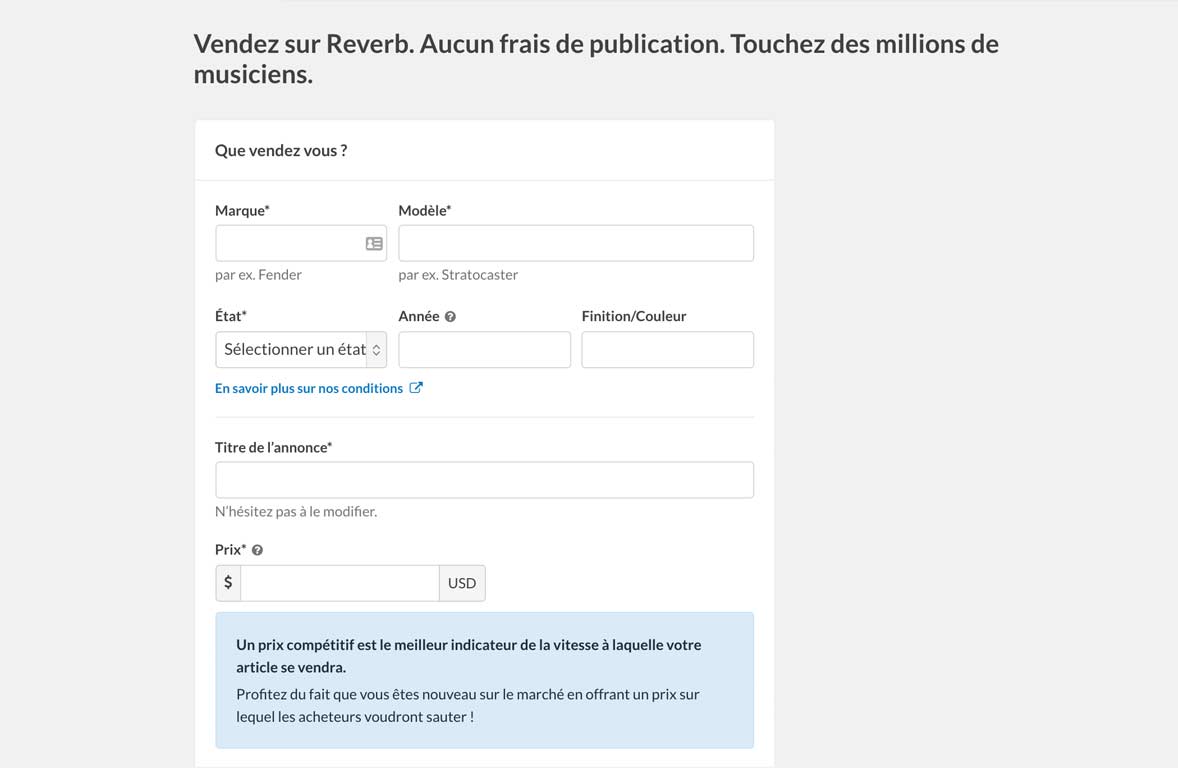Click the "Vendez sur Reverb" page heading
This screenshot has height=768, width=1178.
595,59
